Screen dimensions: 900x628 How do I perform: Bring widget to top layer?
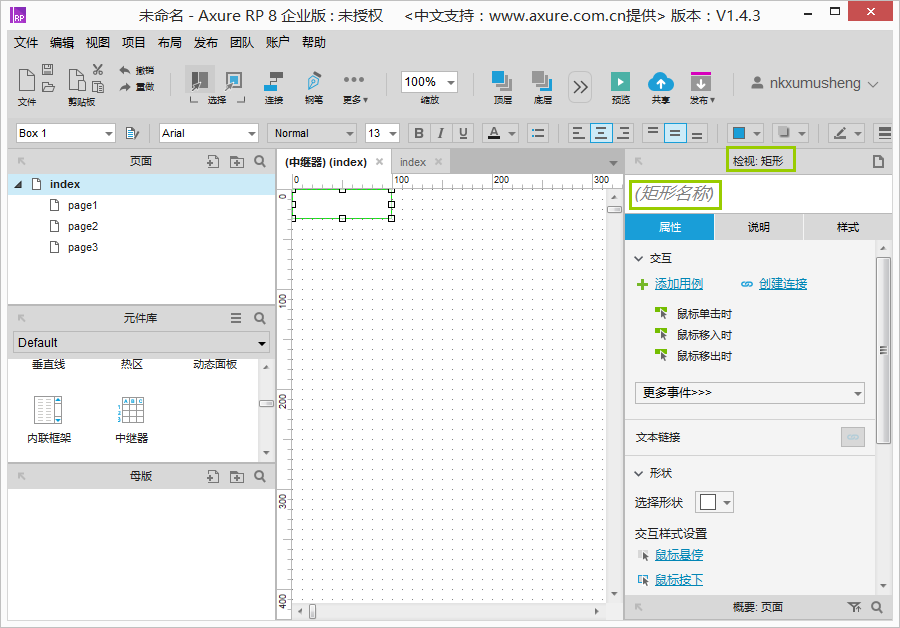click(x=502, y=81)
